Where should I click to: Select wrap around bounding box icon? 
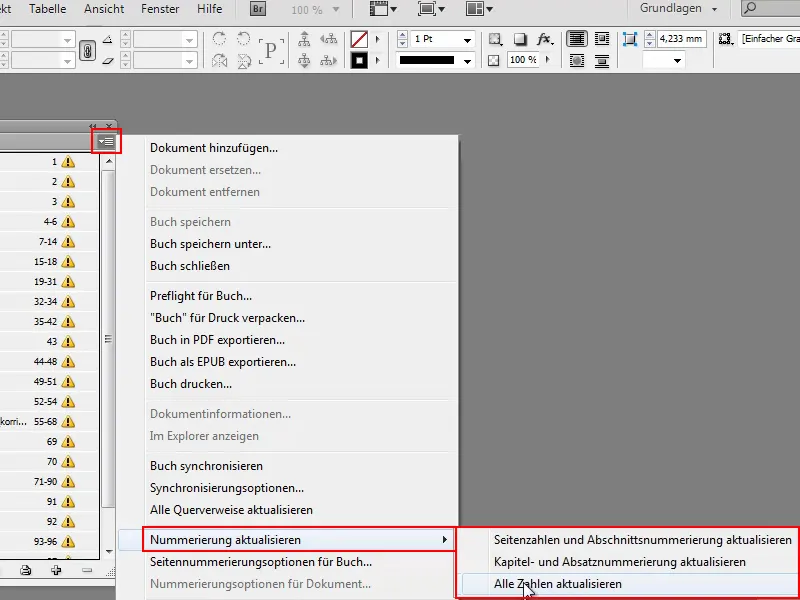602,39
